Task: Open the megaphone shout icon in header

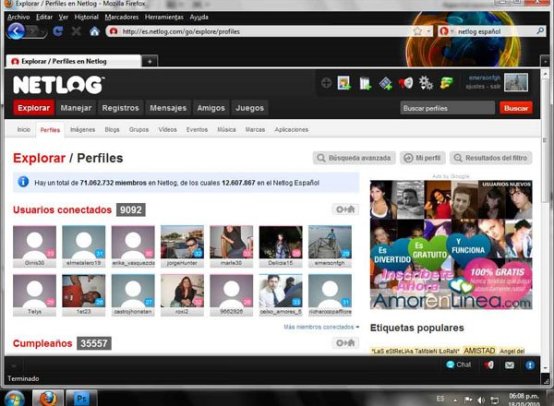Action: [x=406, y=83]
